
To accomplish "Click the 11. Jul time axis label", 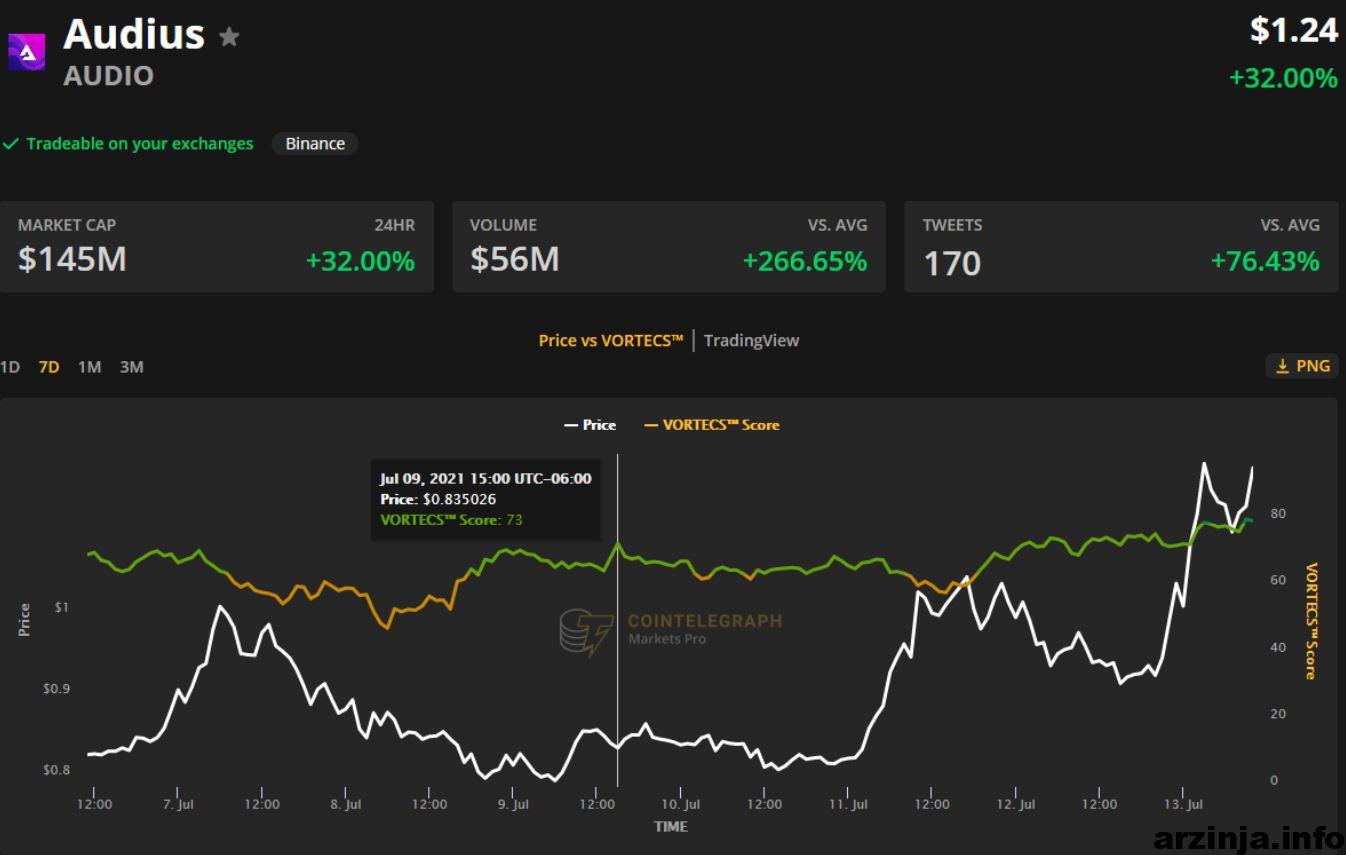I will 849,804.
